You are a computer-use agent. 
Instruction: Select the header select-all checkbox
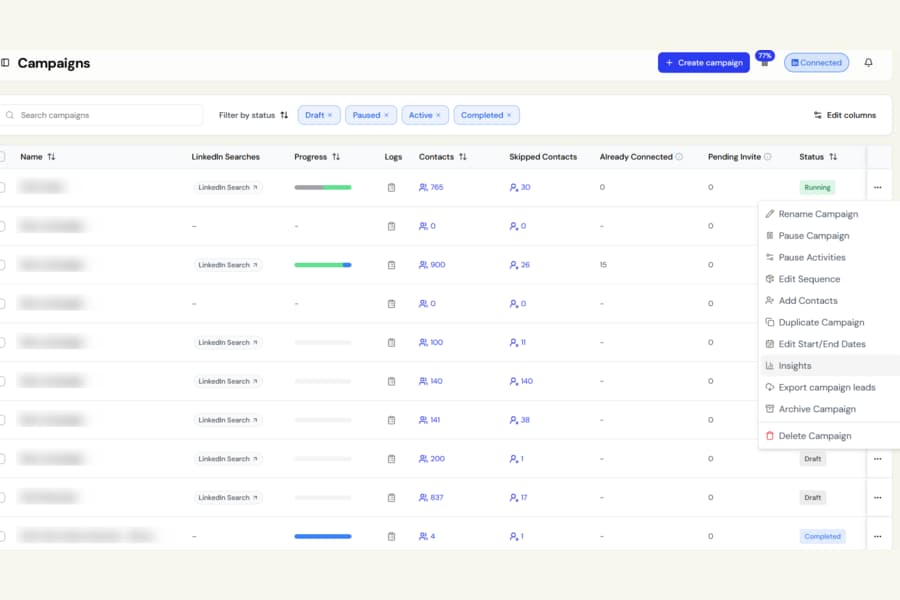2,156
